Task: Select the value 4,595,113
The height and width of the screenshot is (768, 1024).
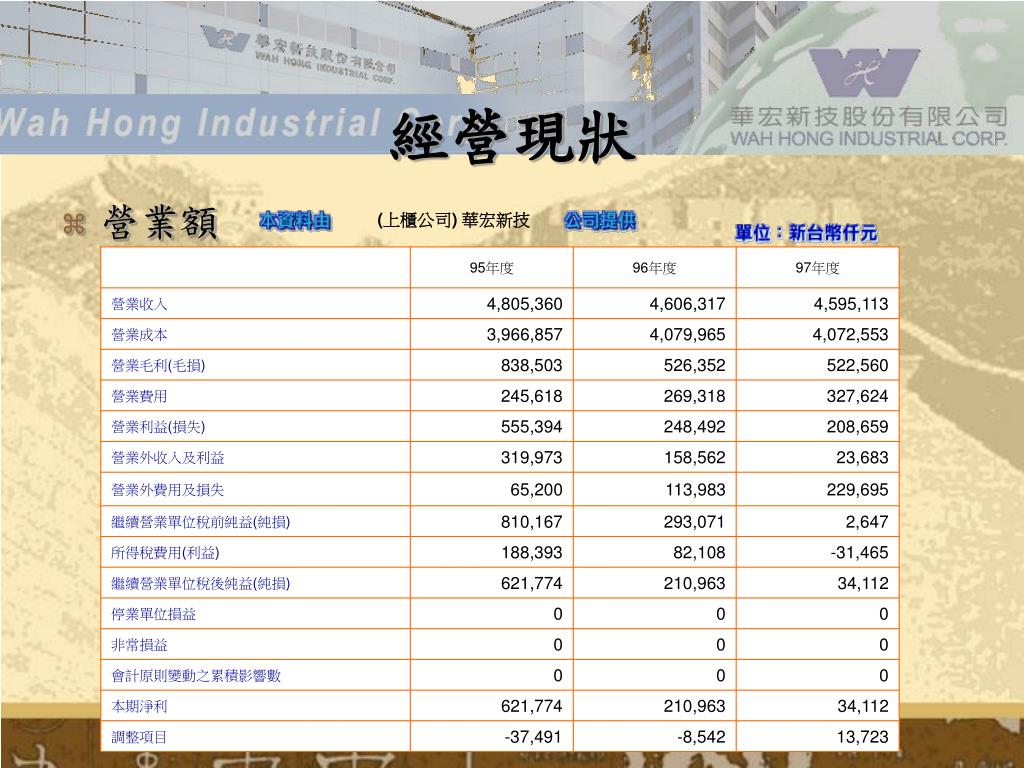Action: tap(851, 304)
